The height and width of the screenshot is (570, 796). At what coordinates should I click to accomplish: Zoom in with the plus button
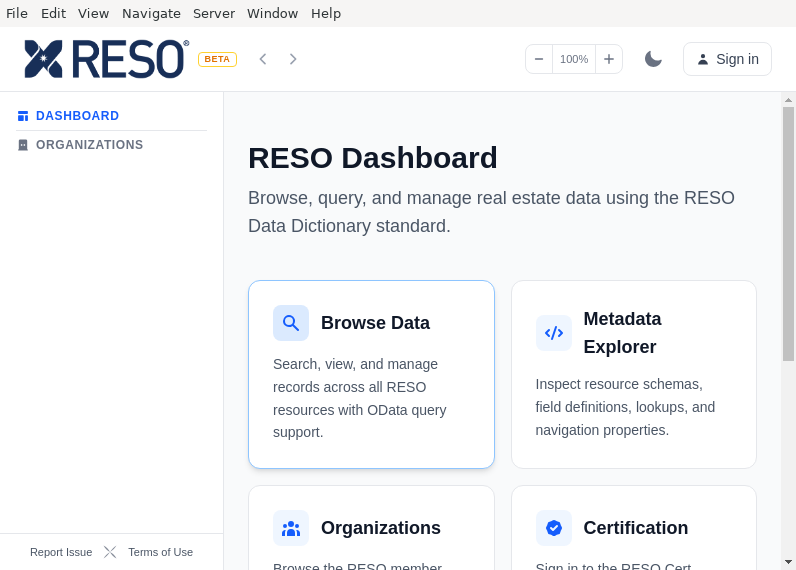click(609, 59)
